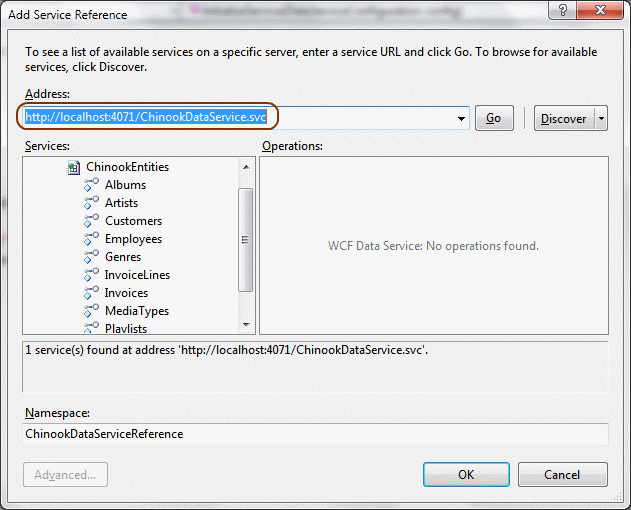This screenshot has height=510, width=631.
Task: Click the MediaTypes entity set icon
Action: pos(91,311)
